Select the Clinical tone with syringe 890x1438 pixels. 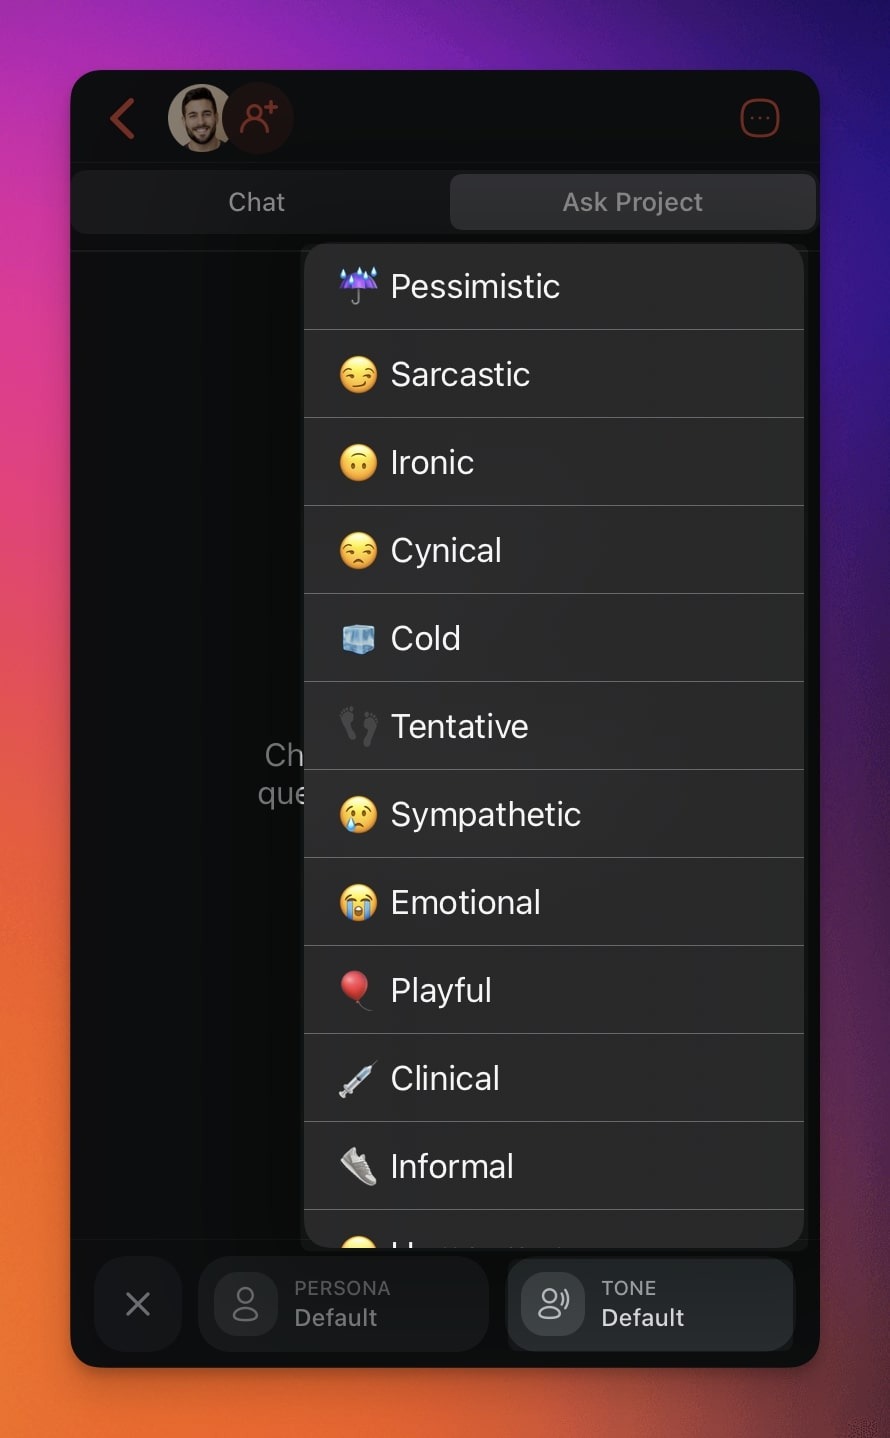tap(553, 1078)
